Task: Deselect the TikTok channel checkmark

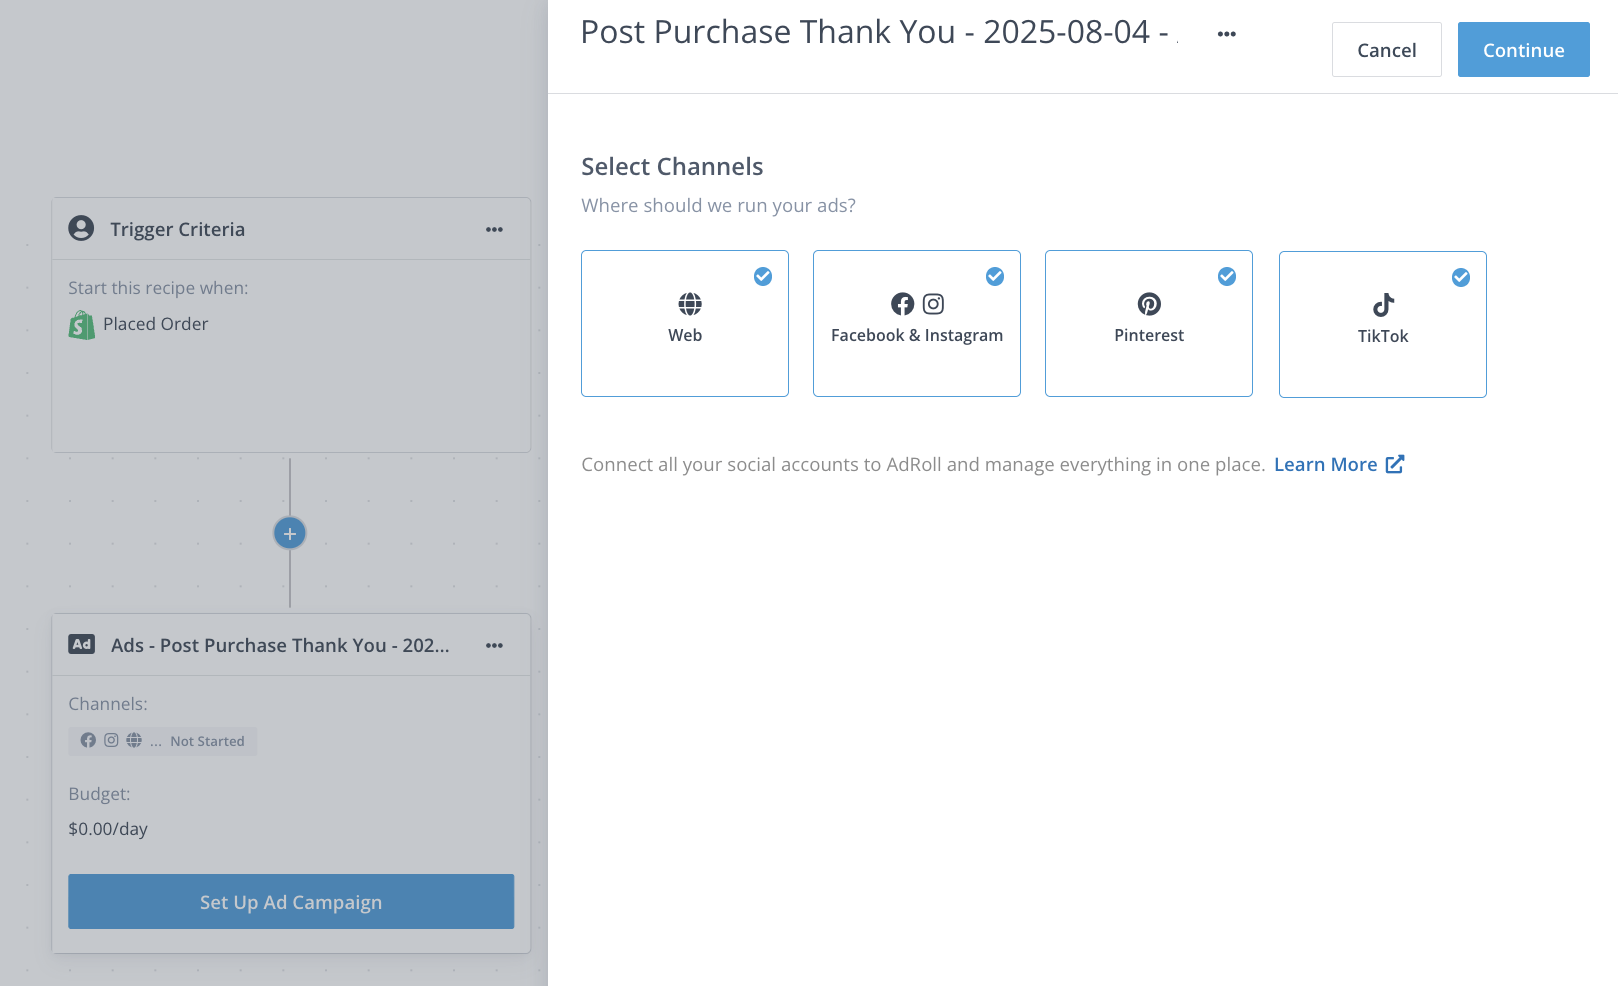Action: pos(1461,278)
